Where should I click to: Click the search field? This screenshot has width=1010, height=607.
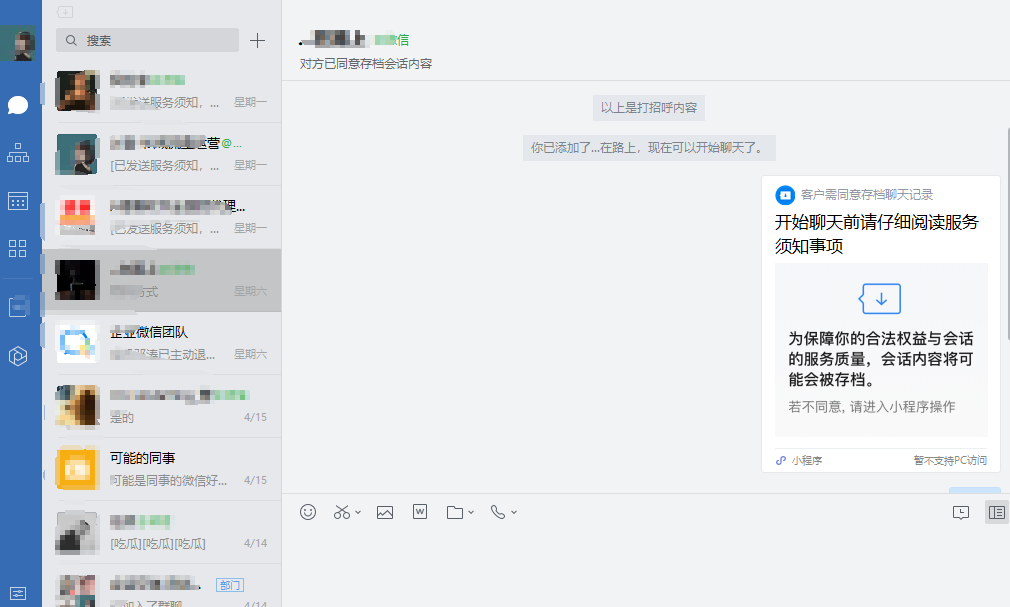tap(148, 41)
